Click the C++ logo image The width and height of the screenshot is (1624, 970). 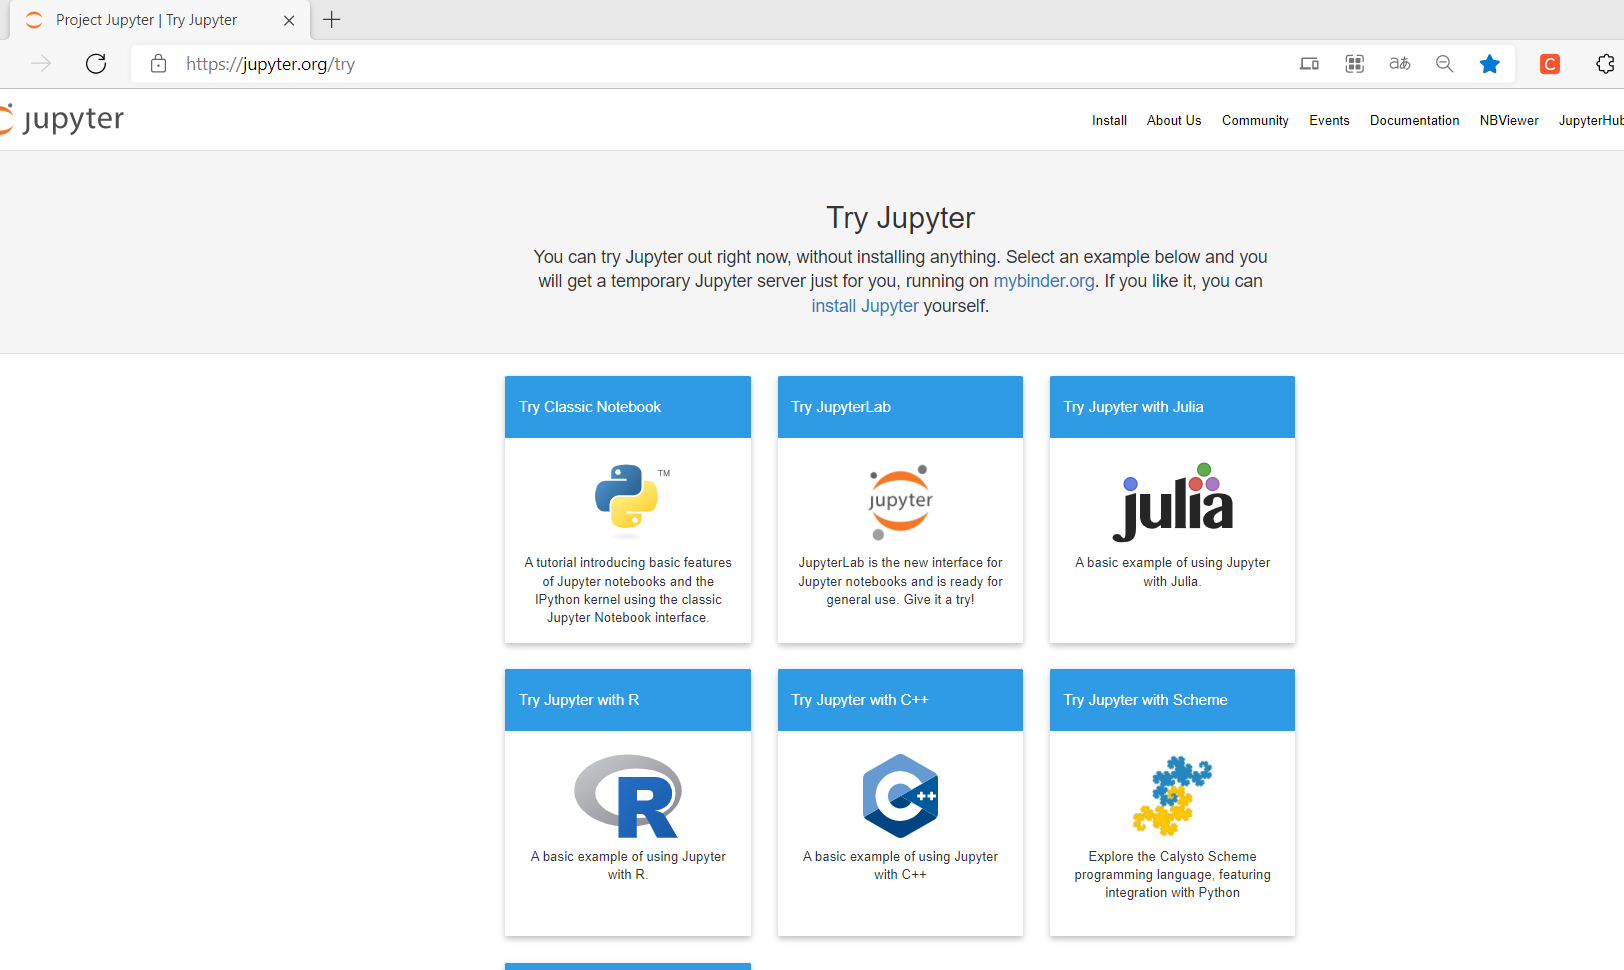[900, 796]
